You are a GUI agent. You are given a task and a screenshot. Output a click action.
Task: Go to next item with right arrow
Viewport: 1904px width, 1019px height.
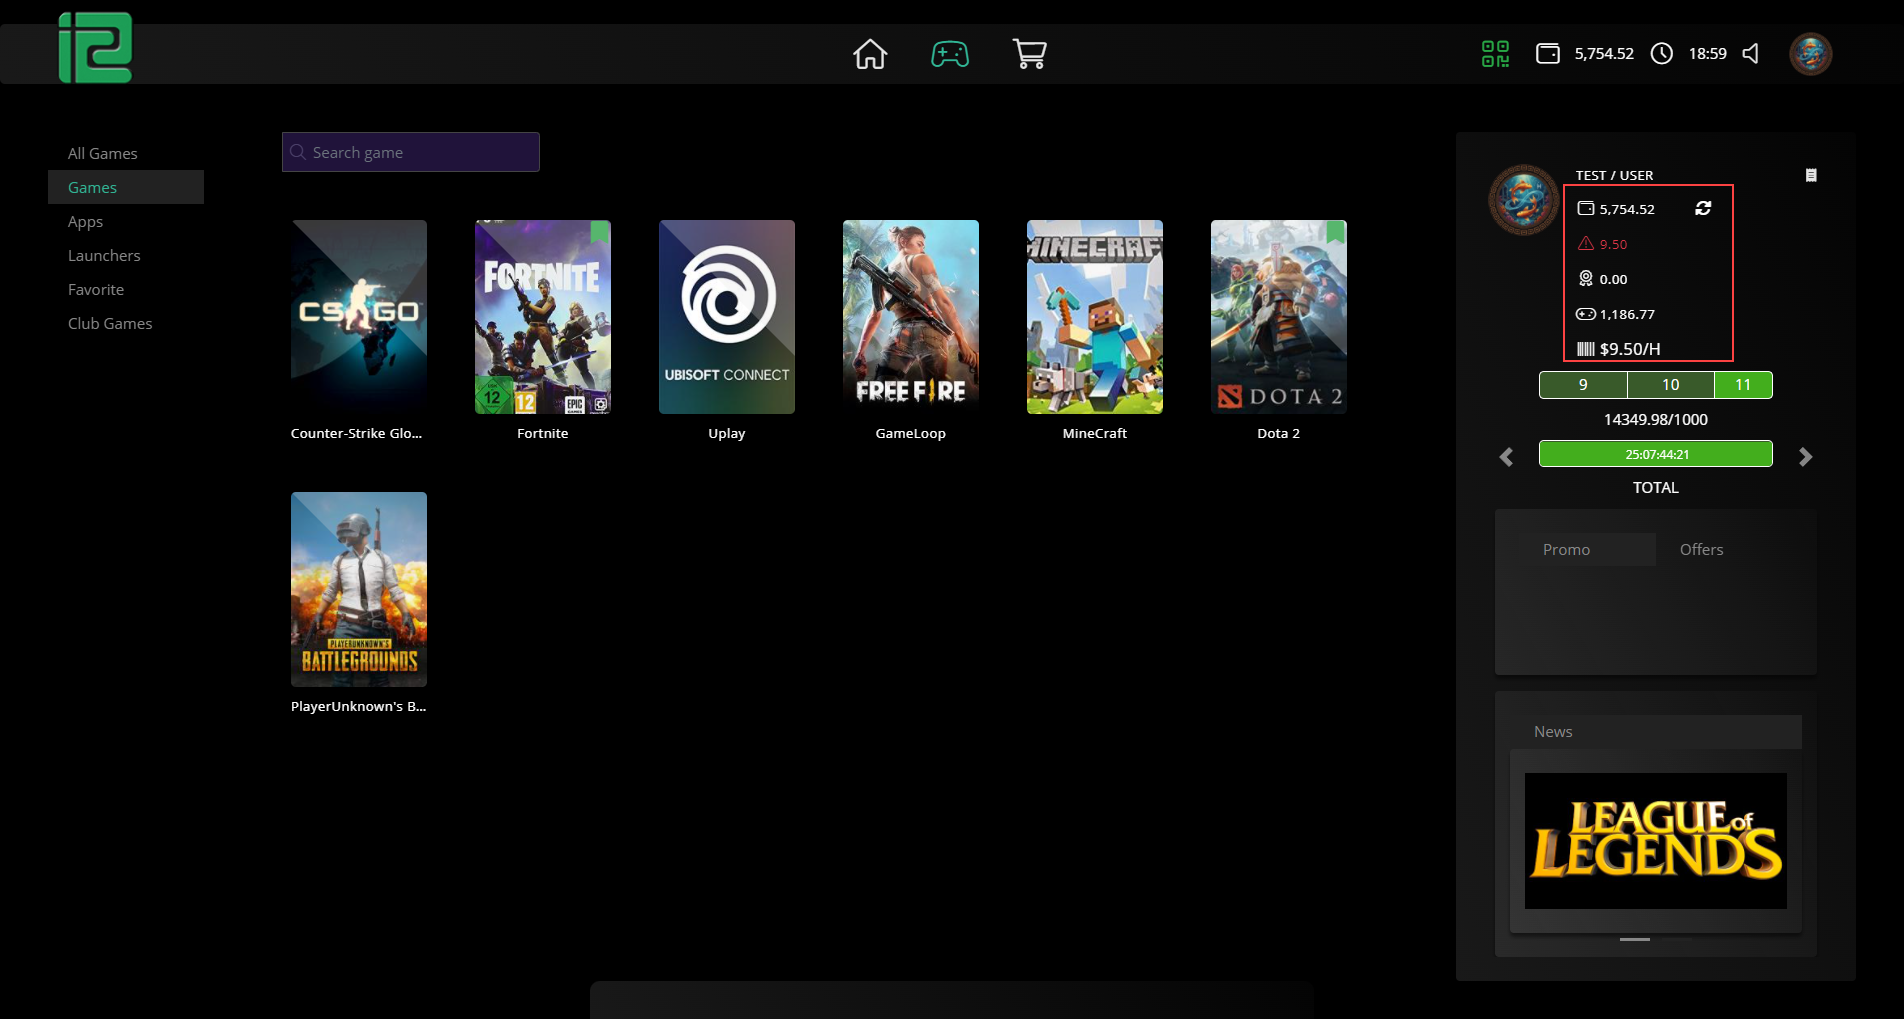(x=1805, y=457)
